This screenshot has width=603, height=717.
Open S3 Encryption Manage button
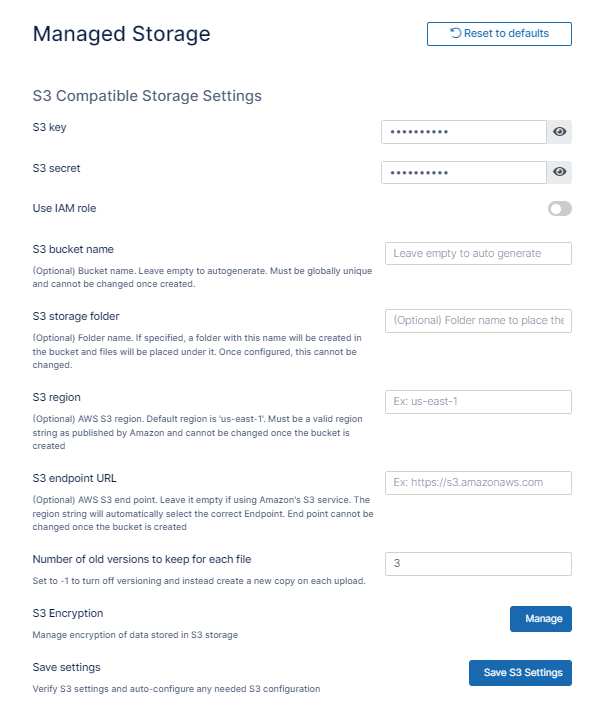tap(541, 619)
